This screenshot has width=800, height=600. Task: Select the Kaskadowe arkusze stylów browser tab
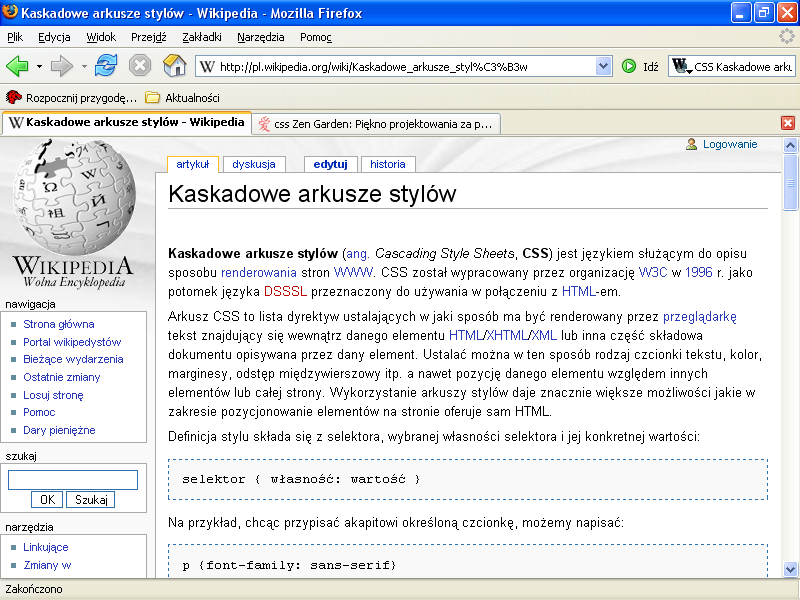tap(127, 123)
